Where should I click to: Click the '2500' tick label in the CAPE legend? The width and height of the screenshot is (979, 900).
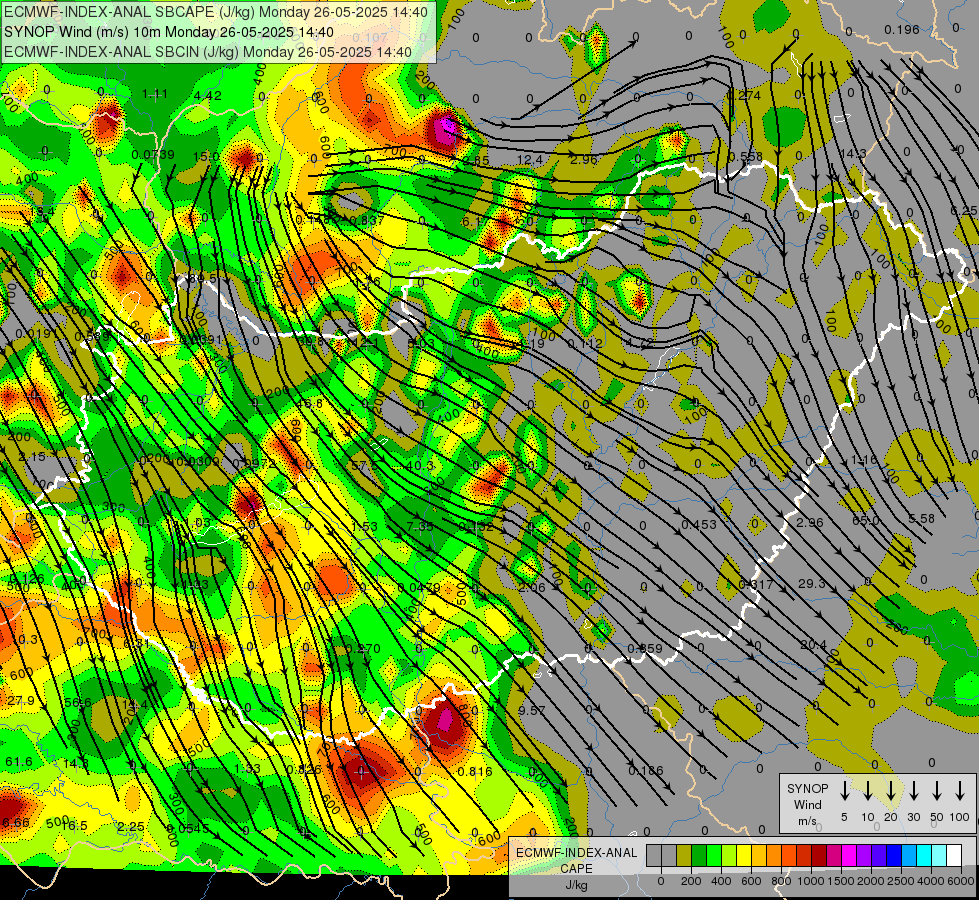[901, 881]
